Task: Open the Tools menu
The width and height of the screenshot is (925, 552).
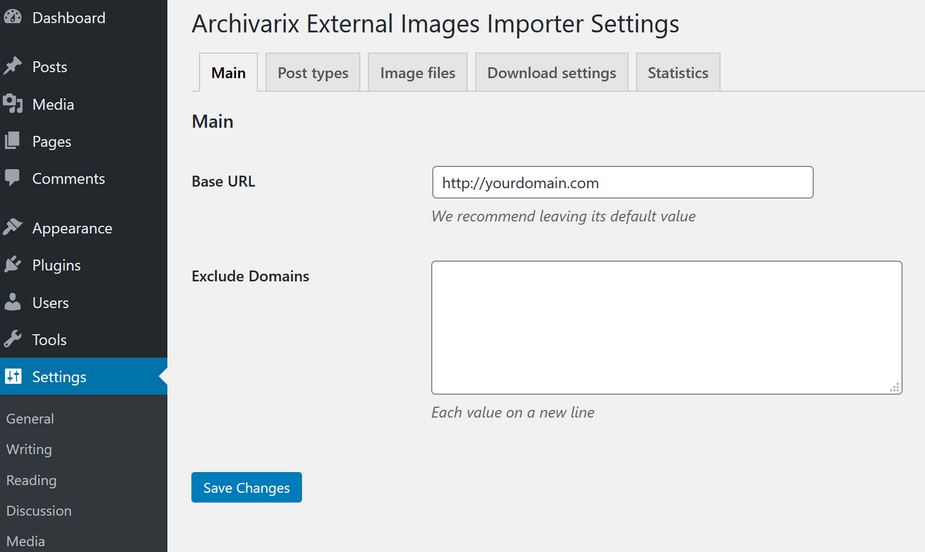Action: [84, 340]
